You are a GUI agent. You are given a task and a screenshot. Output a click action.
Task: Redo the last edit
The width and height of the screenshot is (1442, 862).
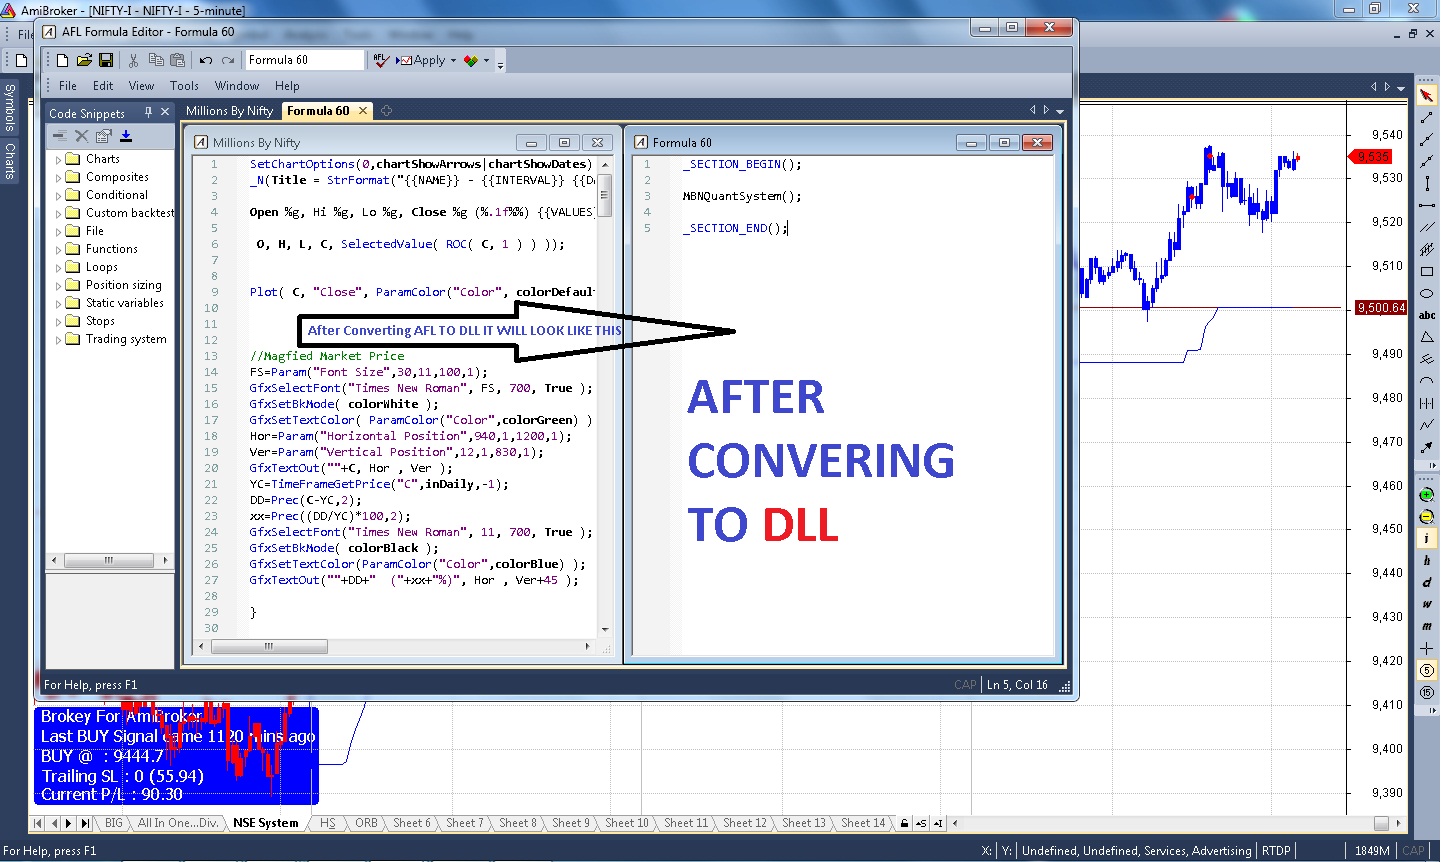click(x=228, y=60)
